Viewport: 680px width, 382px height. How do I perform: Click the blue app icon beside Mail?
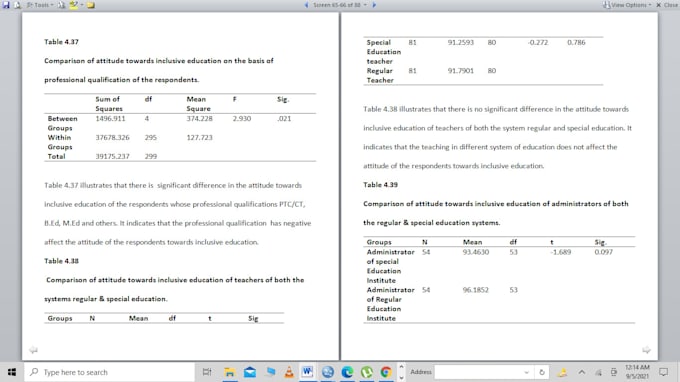271,372
